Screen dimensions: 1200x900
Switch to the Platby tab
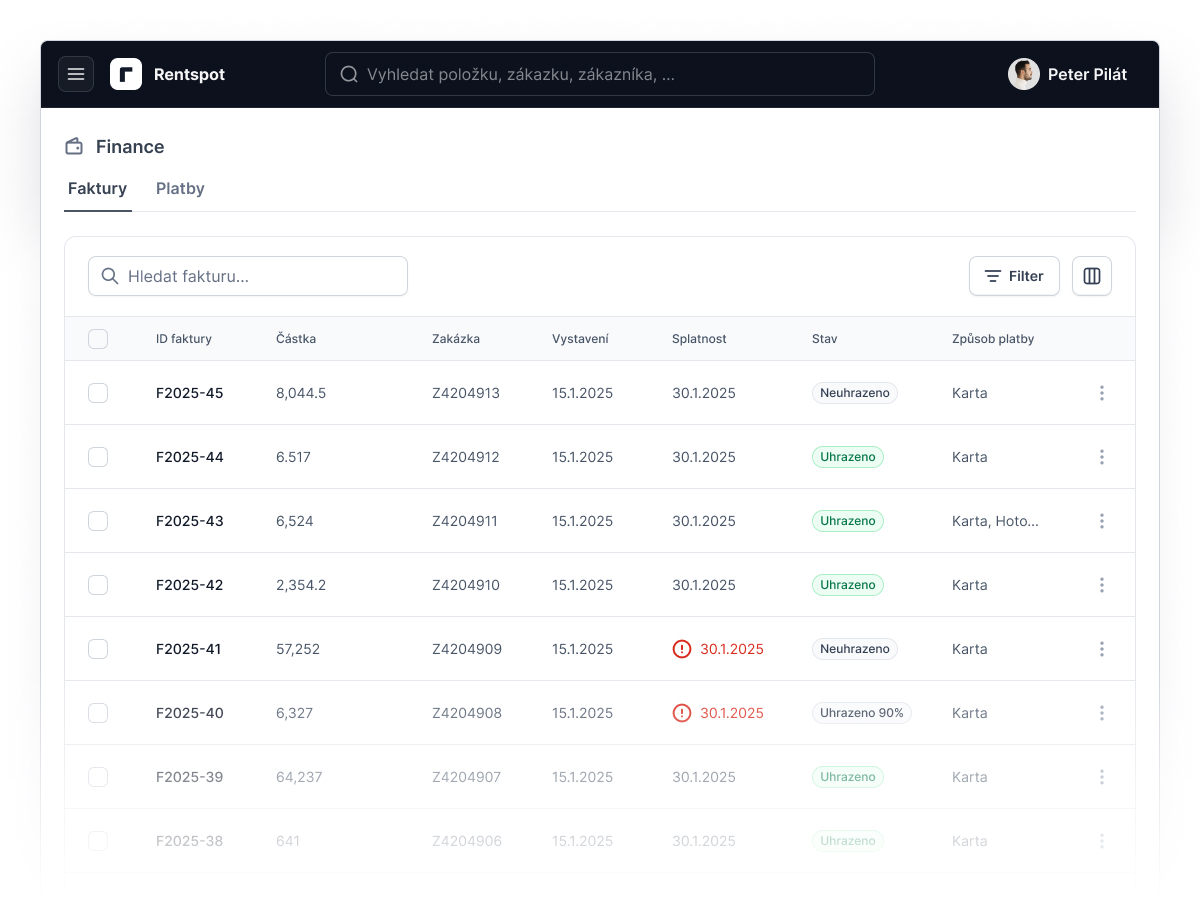coord(180,189)
